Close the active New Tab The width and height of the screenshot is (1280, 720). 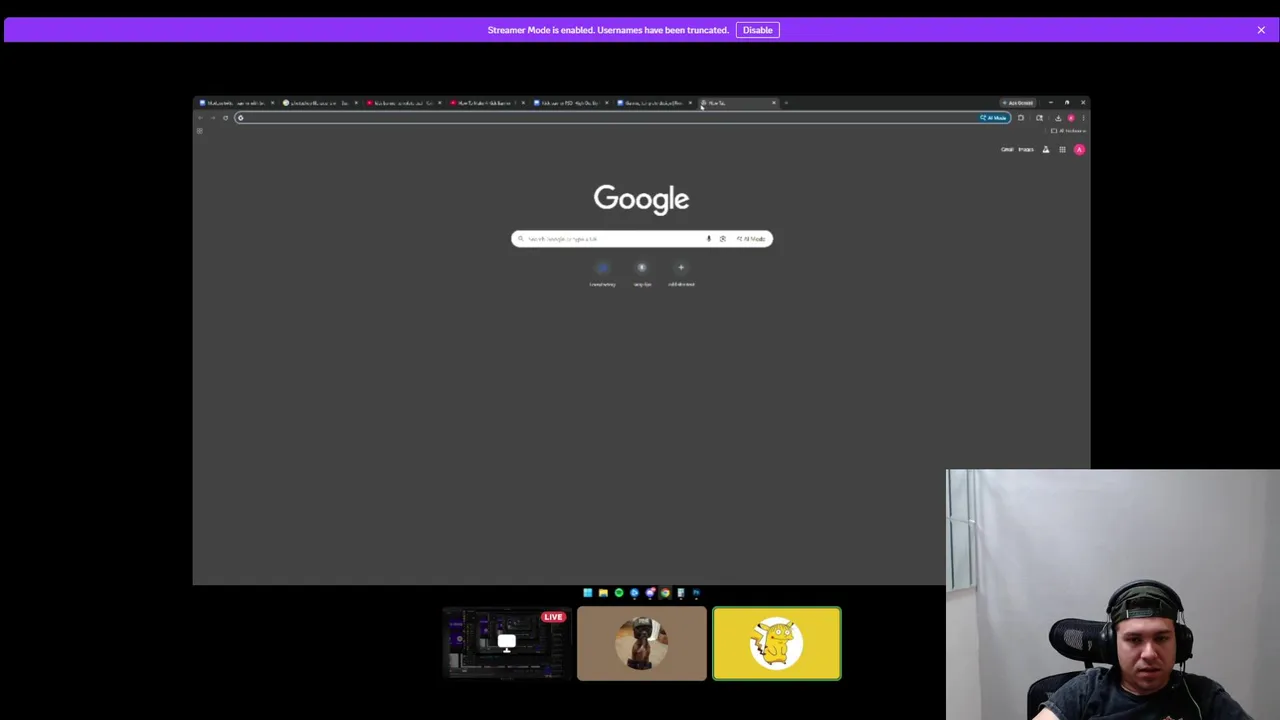point(773,103)
